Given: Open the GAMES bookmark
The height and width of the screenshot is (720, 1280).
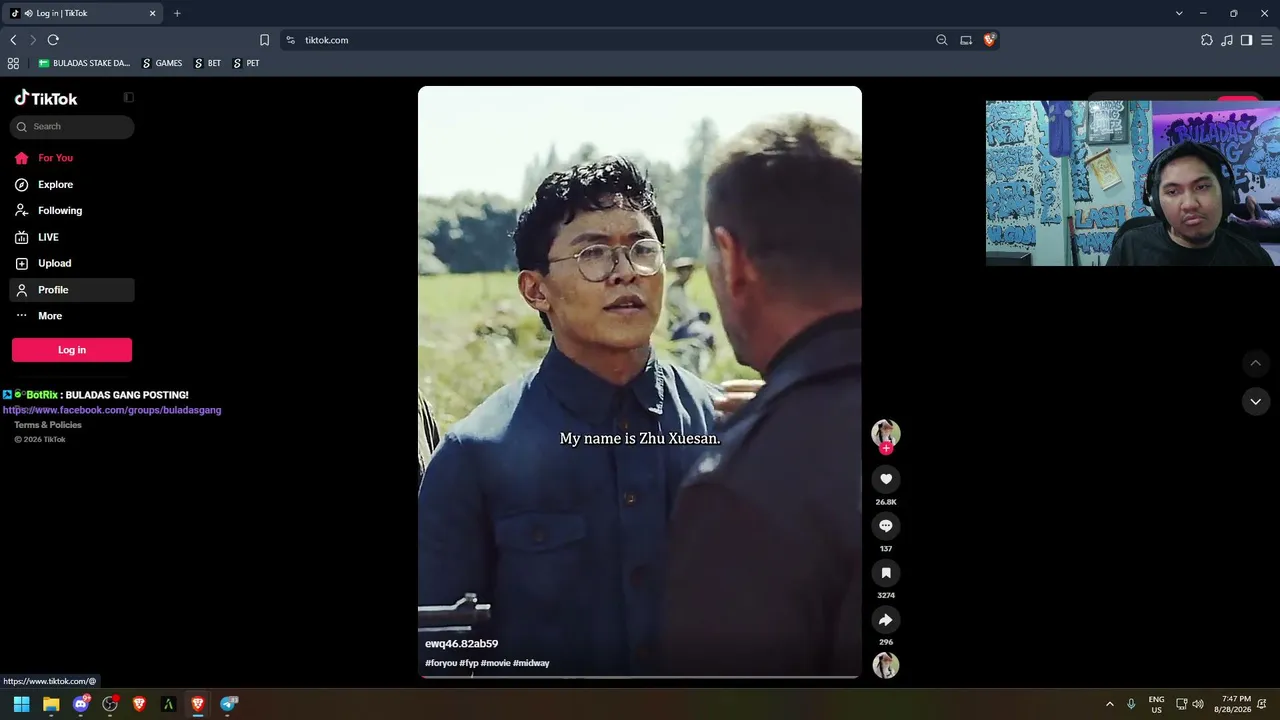Looking at the screenshot, I should (162, 63).
